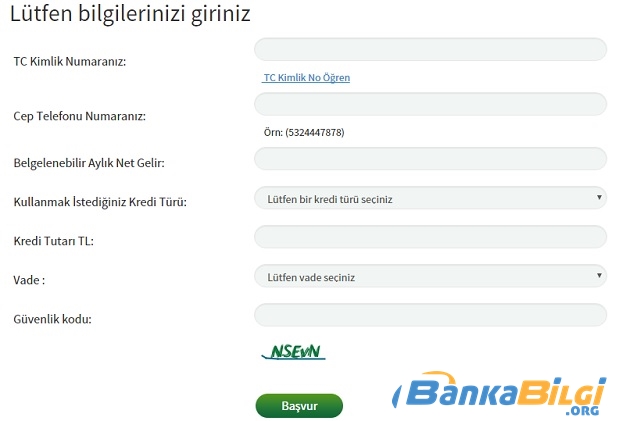The image size is (619, 421).
Task: Click the 'Kredi Tutarı TL:' label
Action: (54, 241)
